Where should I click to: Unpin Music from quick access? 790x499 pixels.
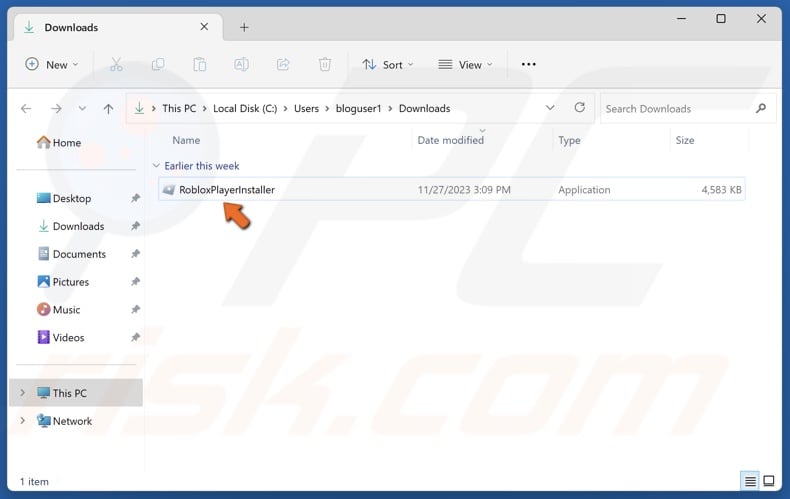pyautogui.click(x=135, y=309)
